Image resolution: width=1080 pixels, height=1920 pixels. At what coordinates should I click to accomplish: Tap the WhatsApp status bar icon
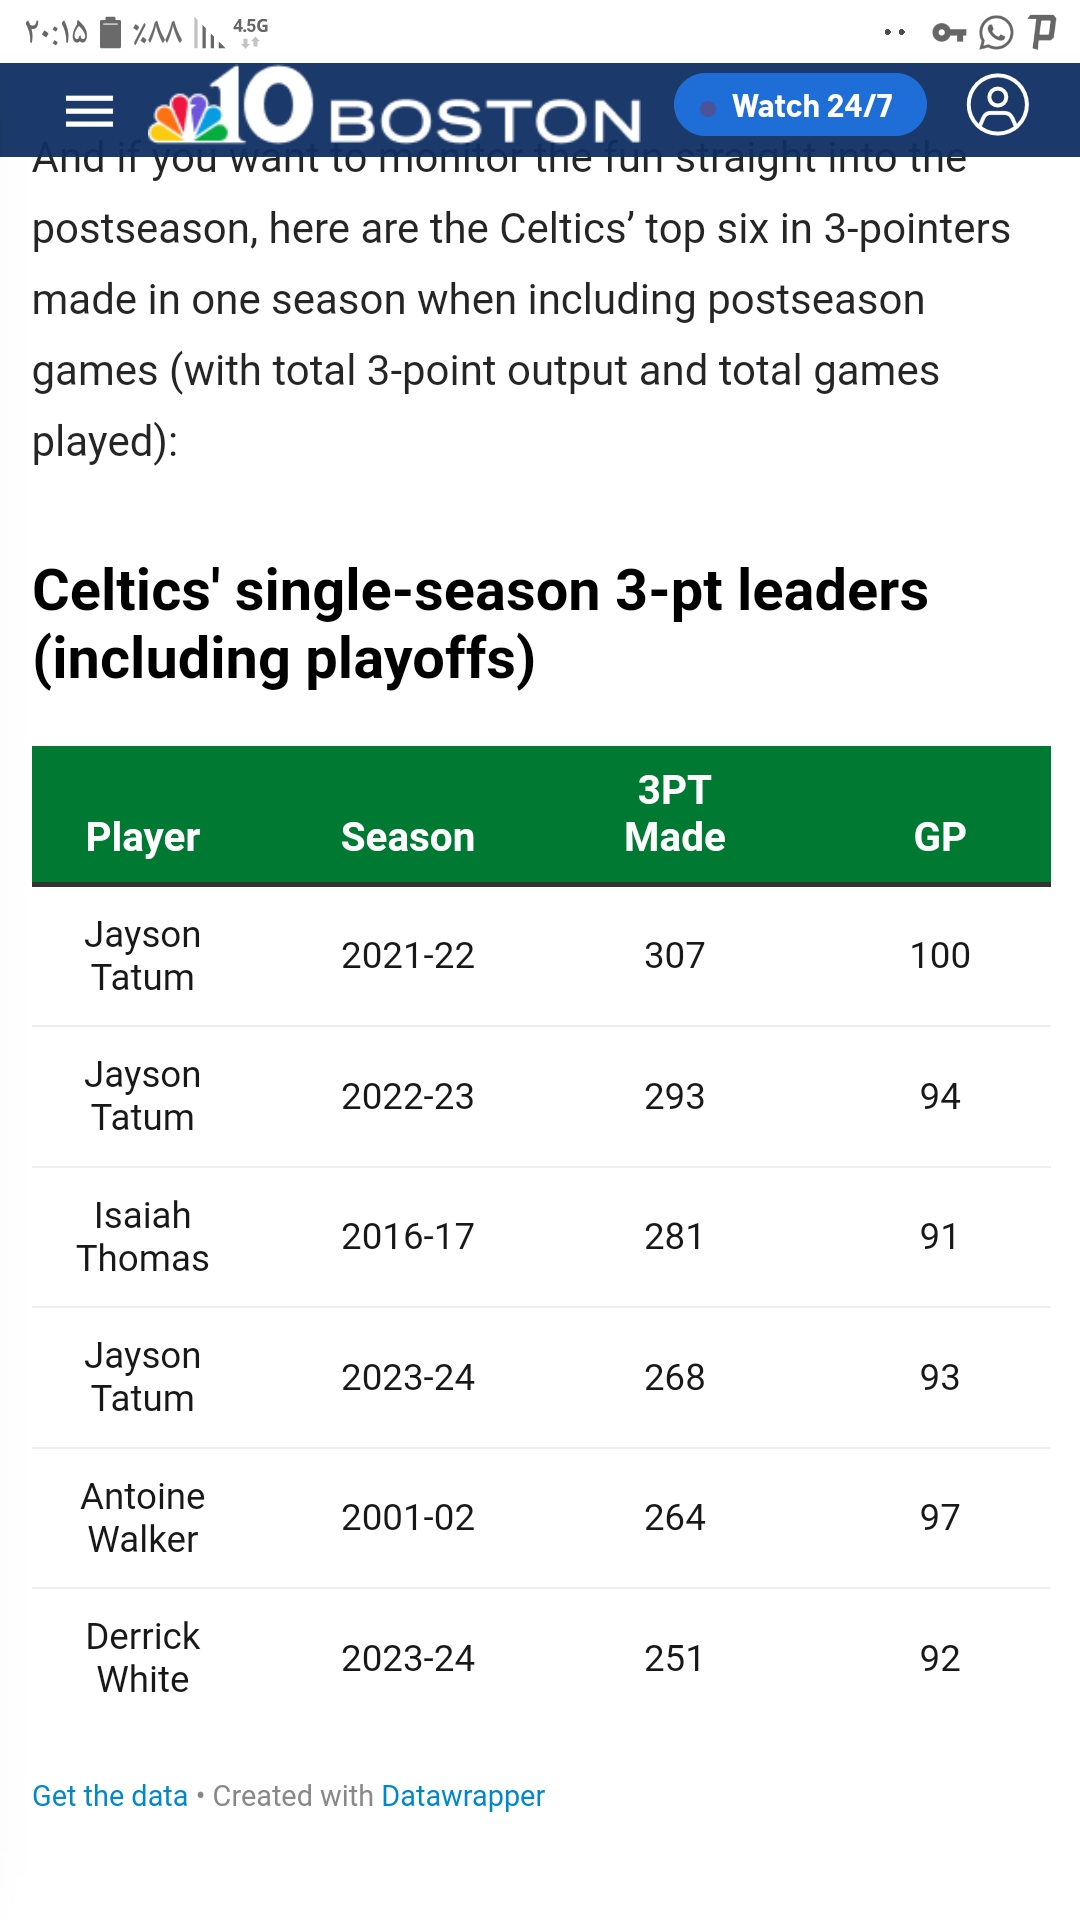point(996,33)
